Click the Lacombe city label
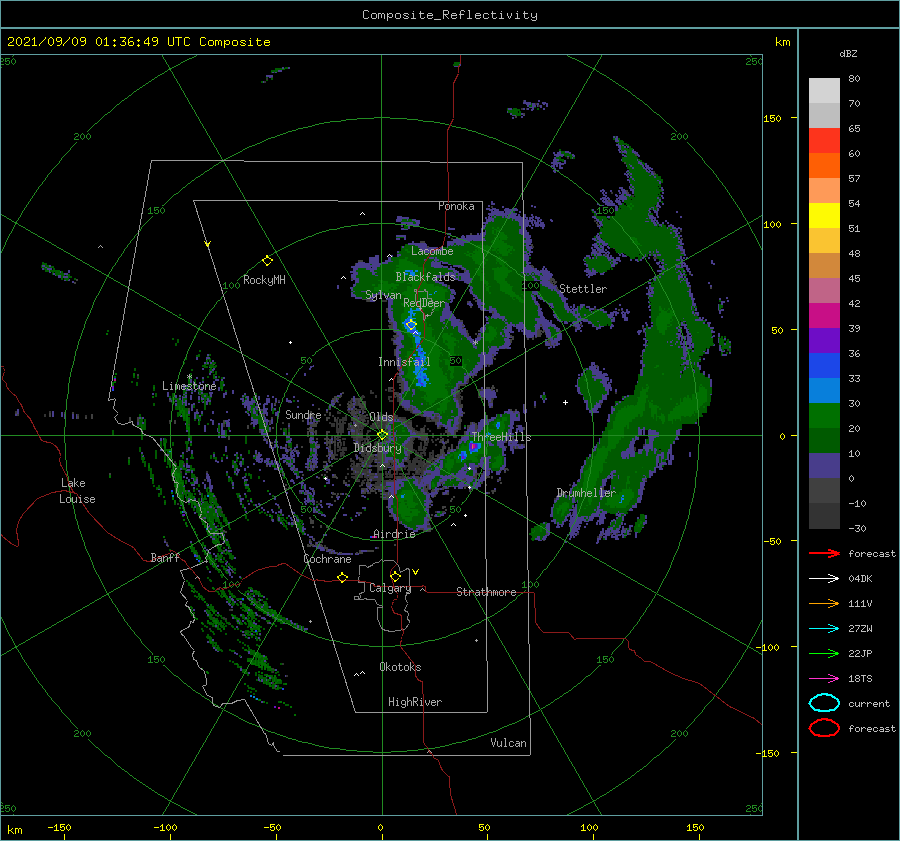This screenshot has height=841, width=900. [432, 251]
